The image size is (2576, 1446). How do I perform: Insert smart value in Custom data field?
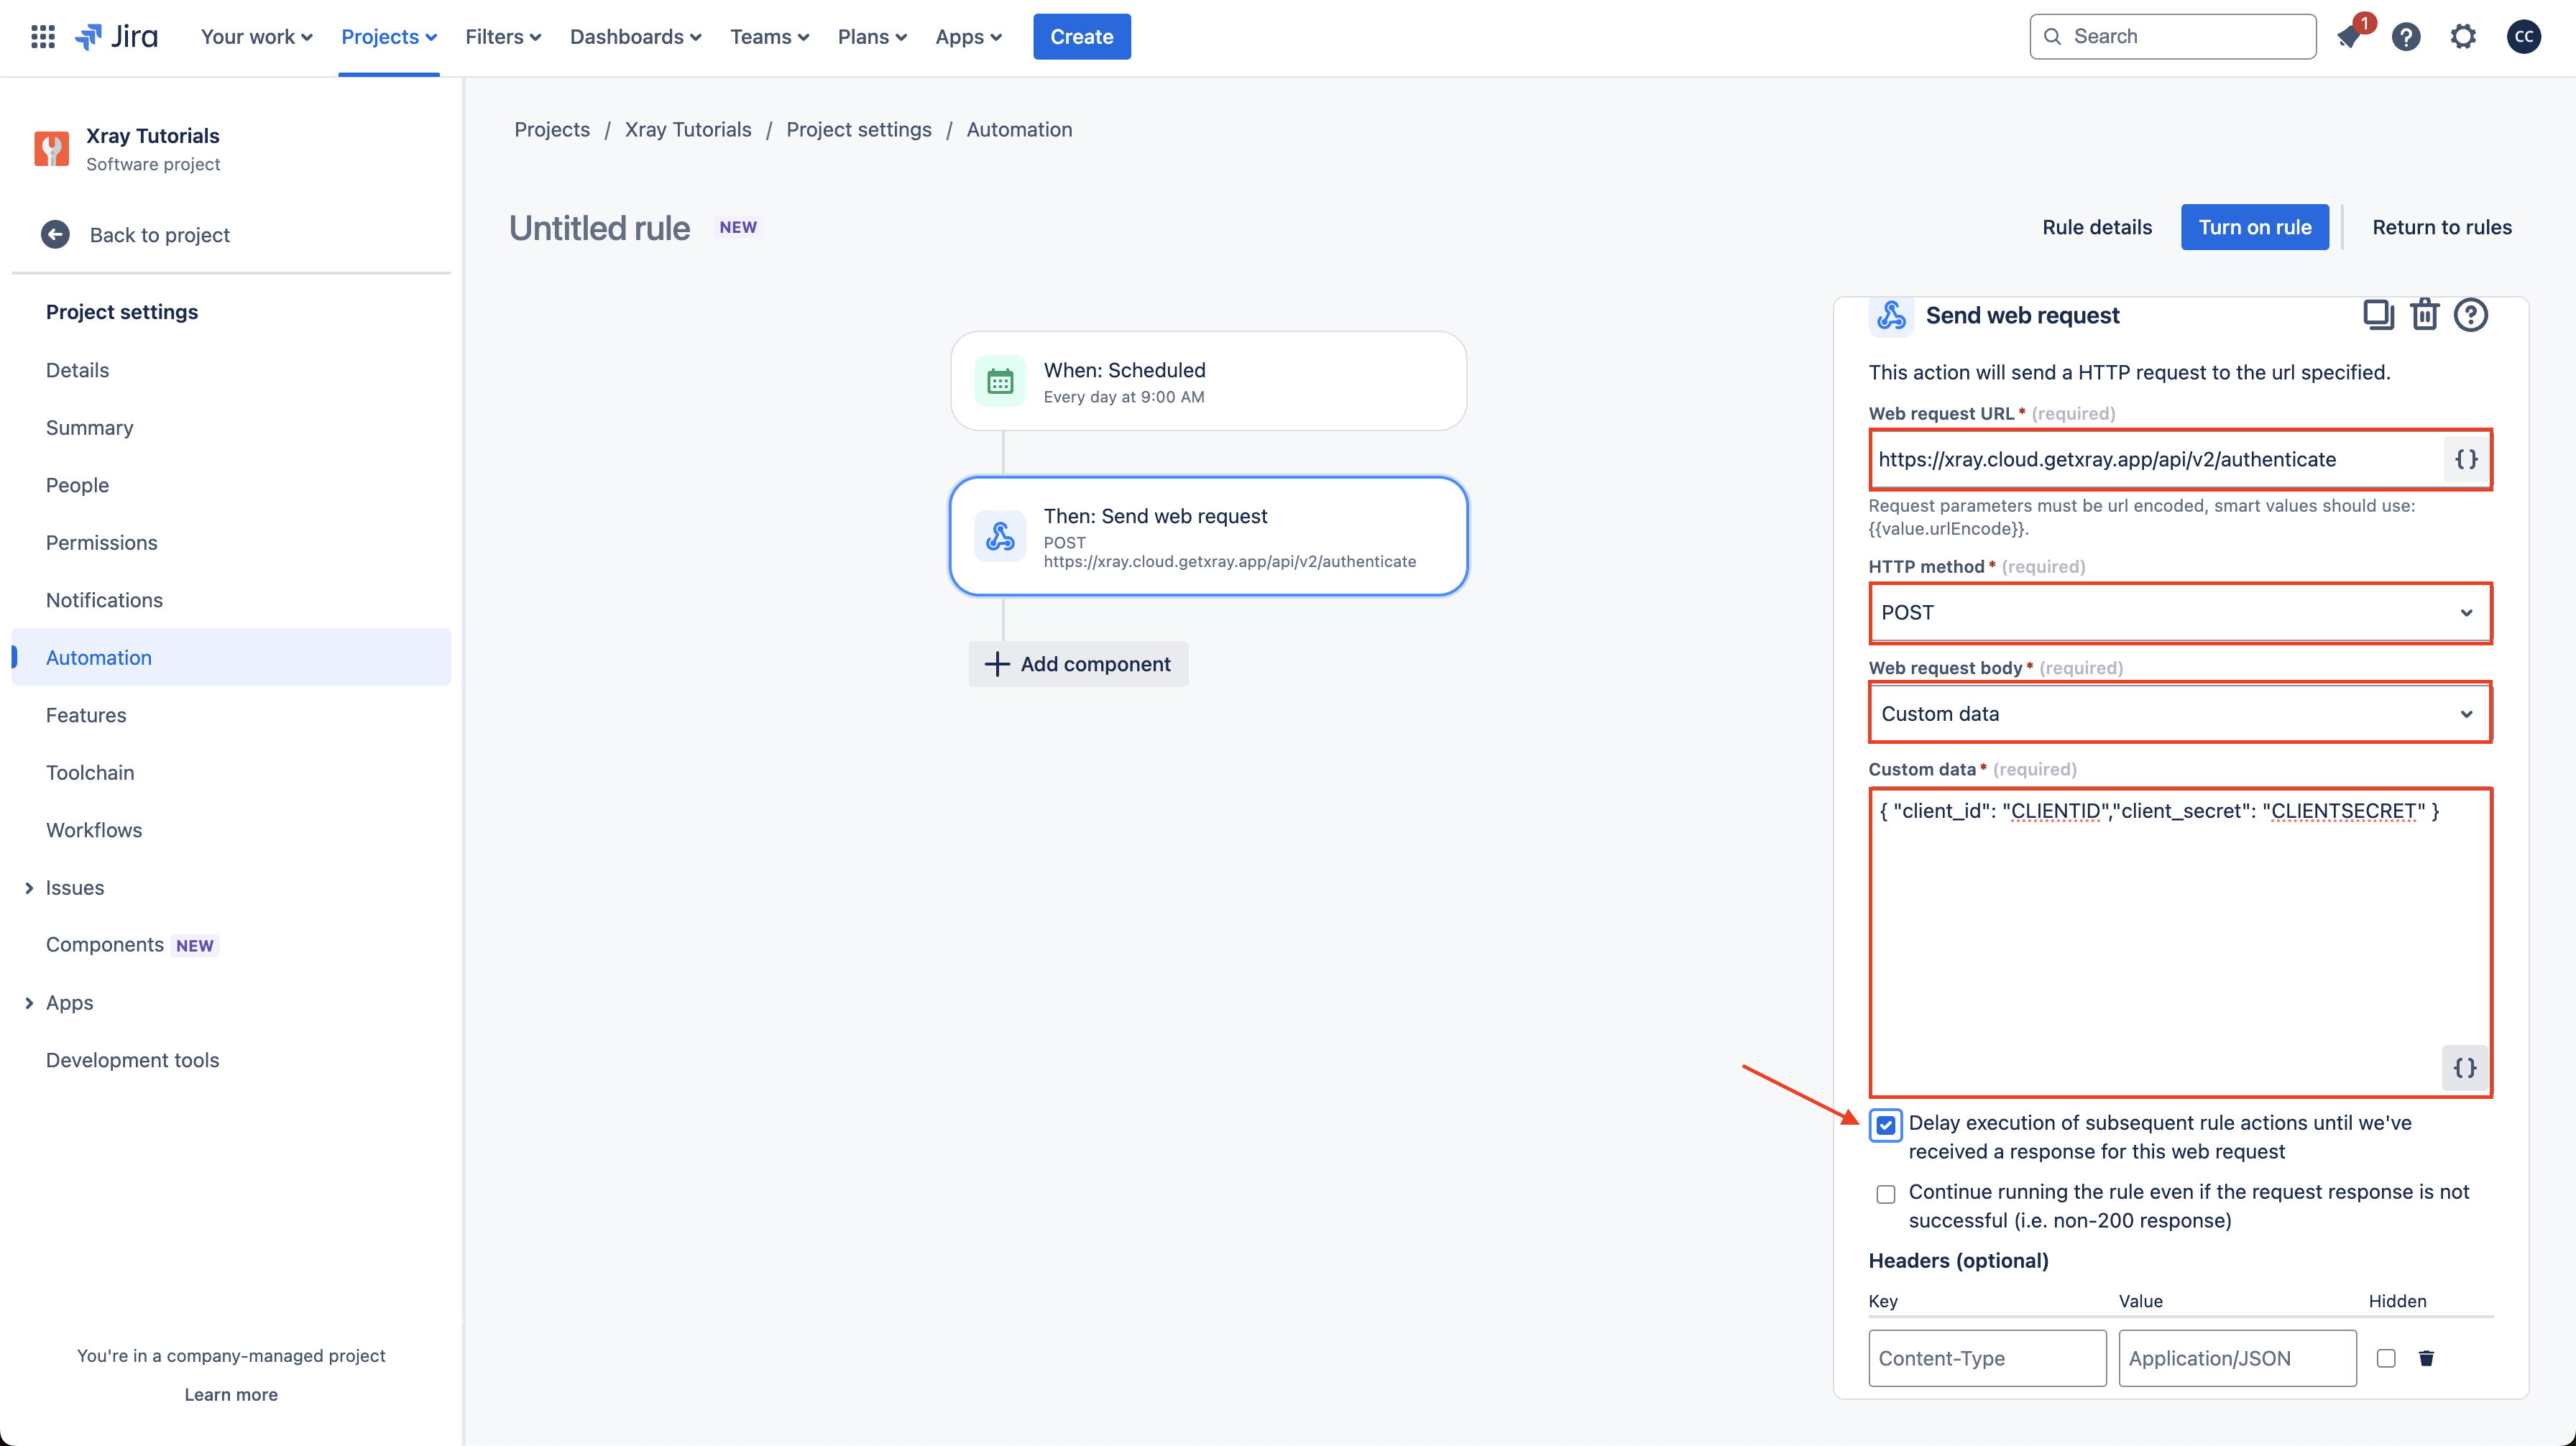coord(2465,1067)
